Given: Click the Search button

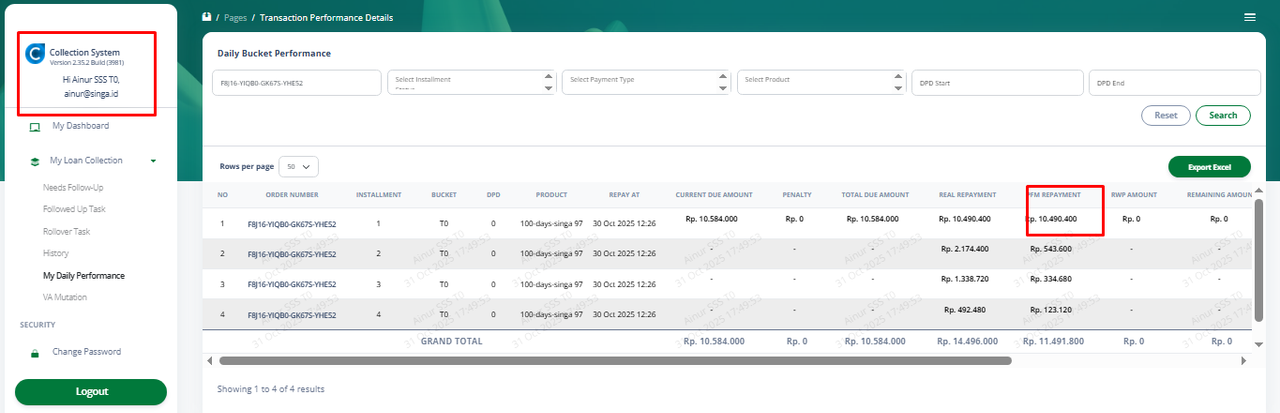Looking at the screenshot, I should [1223, 115].
